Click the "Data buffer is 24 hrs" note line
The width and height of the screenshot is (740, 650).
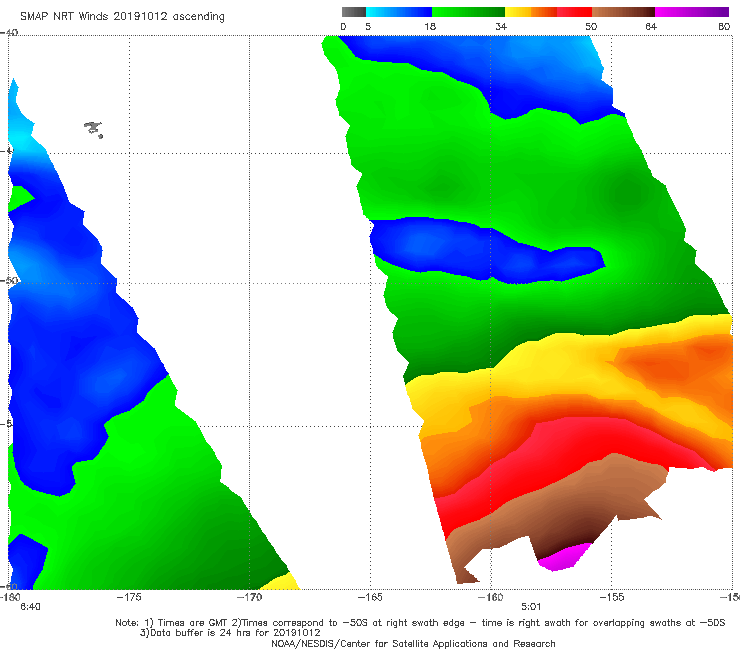click(x=230, y=633)
